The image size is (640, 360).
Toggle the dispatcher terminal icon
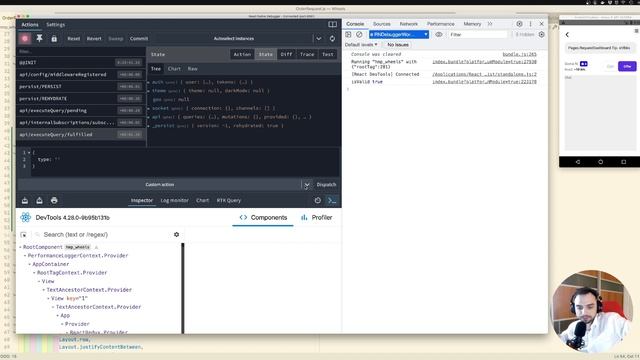[332, 201]
